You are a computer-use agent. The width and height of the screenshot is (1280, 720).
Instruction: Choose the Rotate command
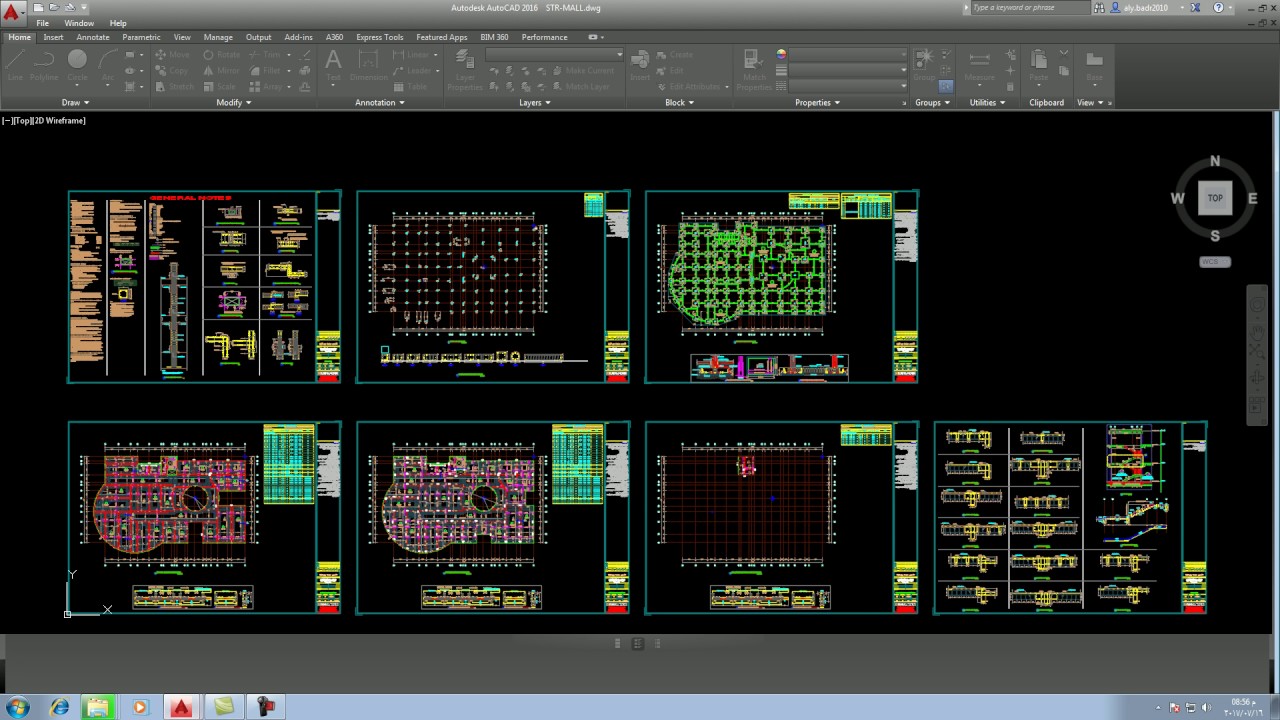(x=221, y=55)
